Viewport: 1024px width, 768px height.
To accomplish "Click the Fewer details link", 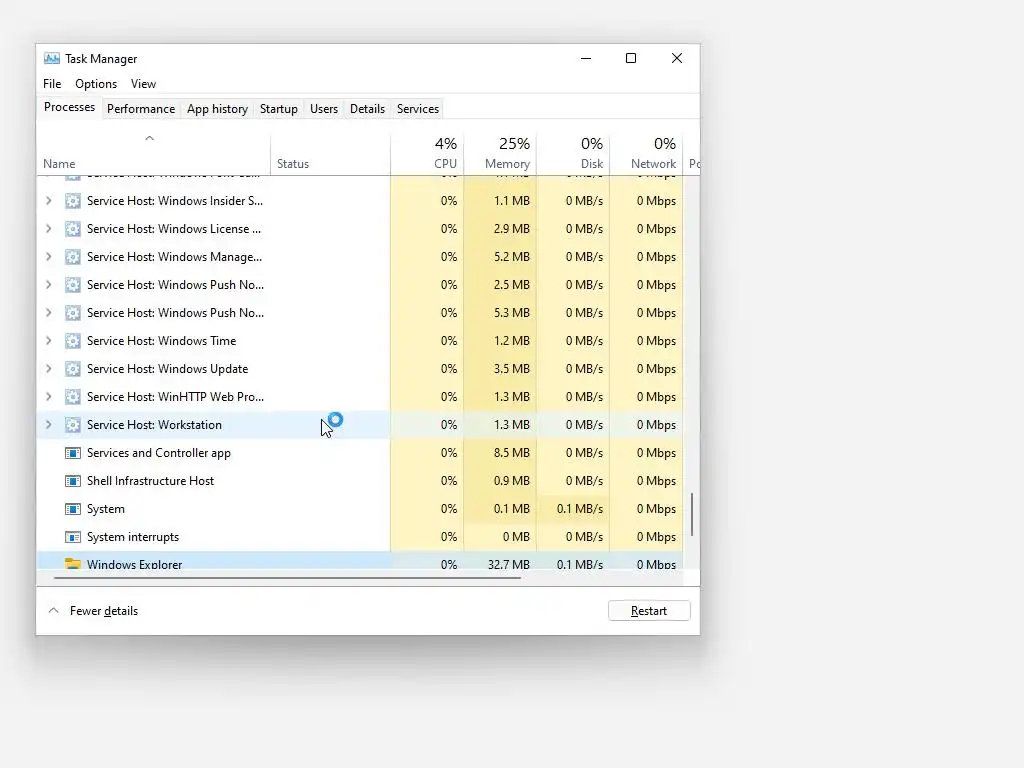I will pos(104,611).
